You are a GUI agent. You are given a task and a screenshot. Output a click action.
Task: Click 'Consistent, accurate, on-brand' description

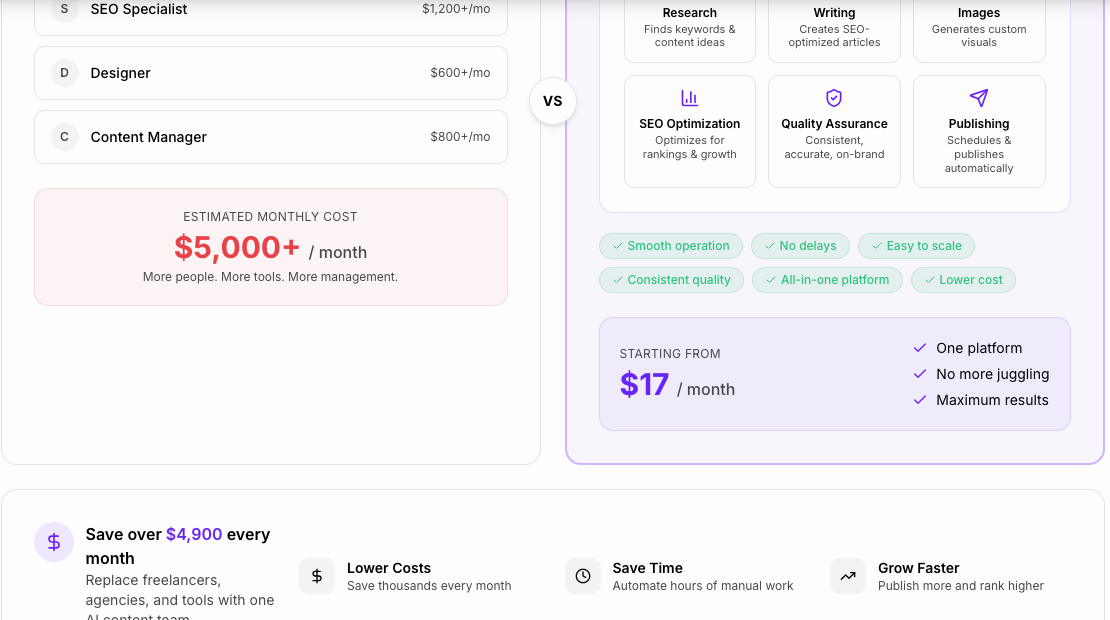[834, 147]
